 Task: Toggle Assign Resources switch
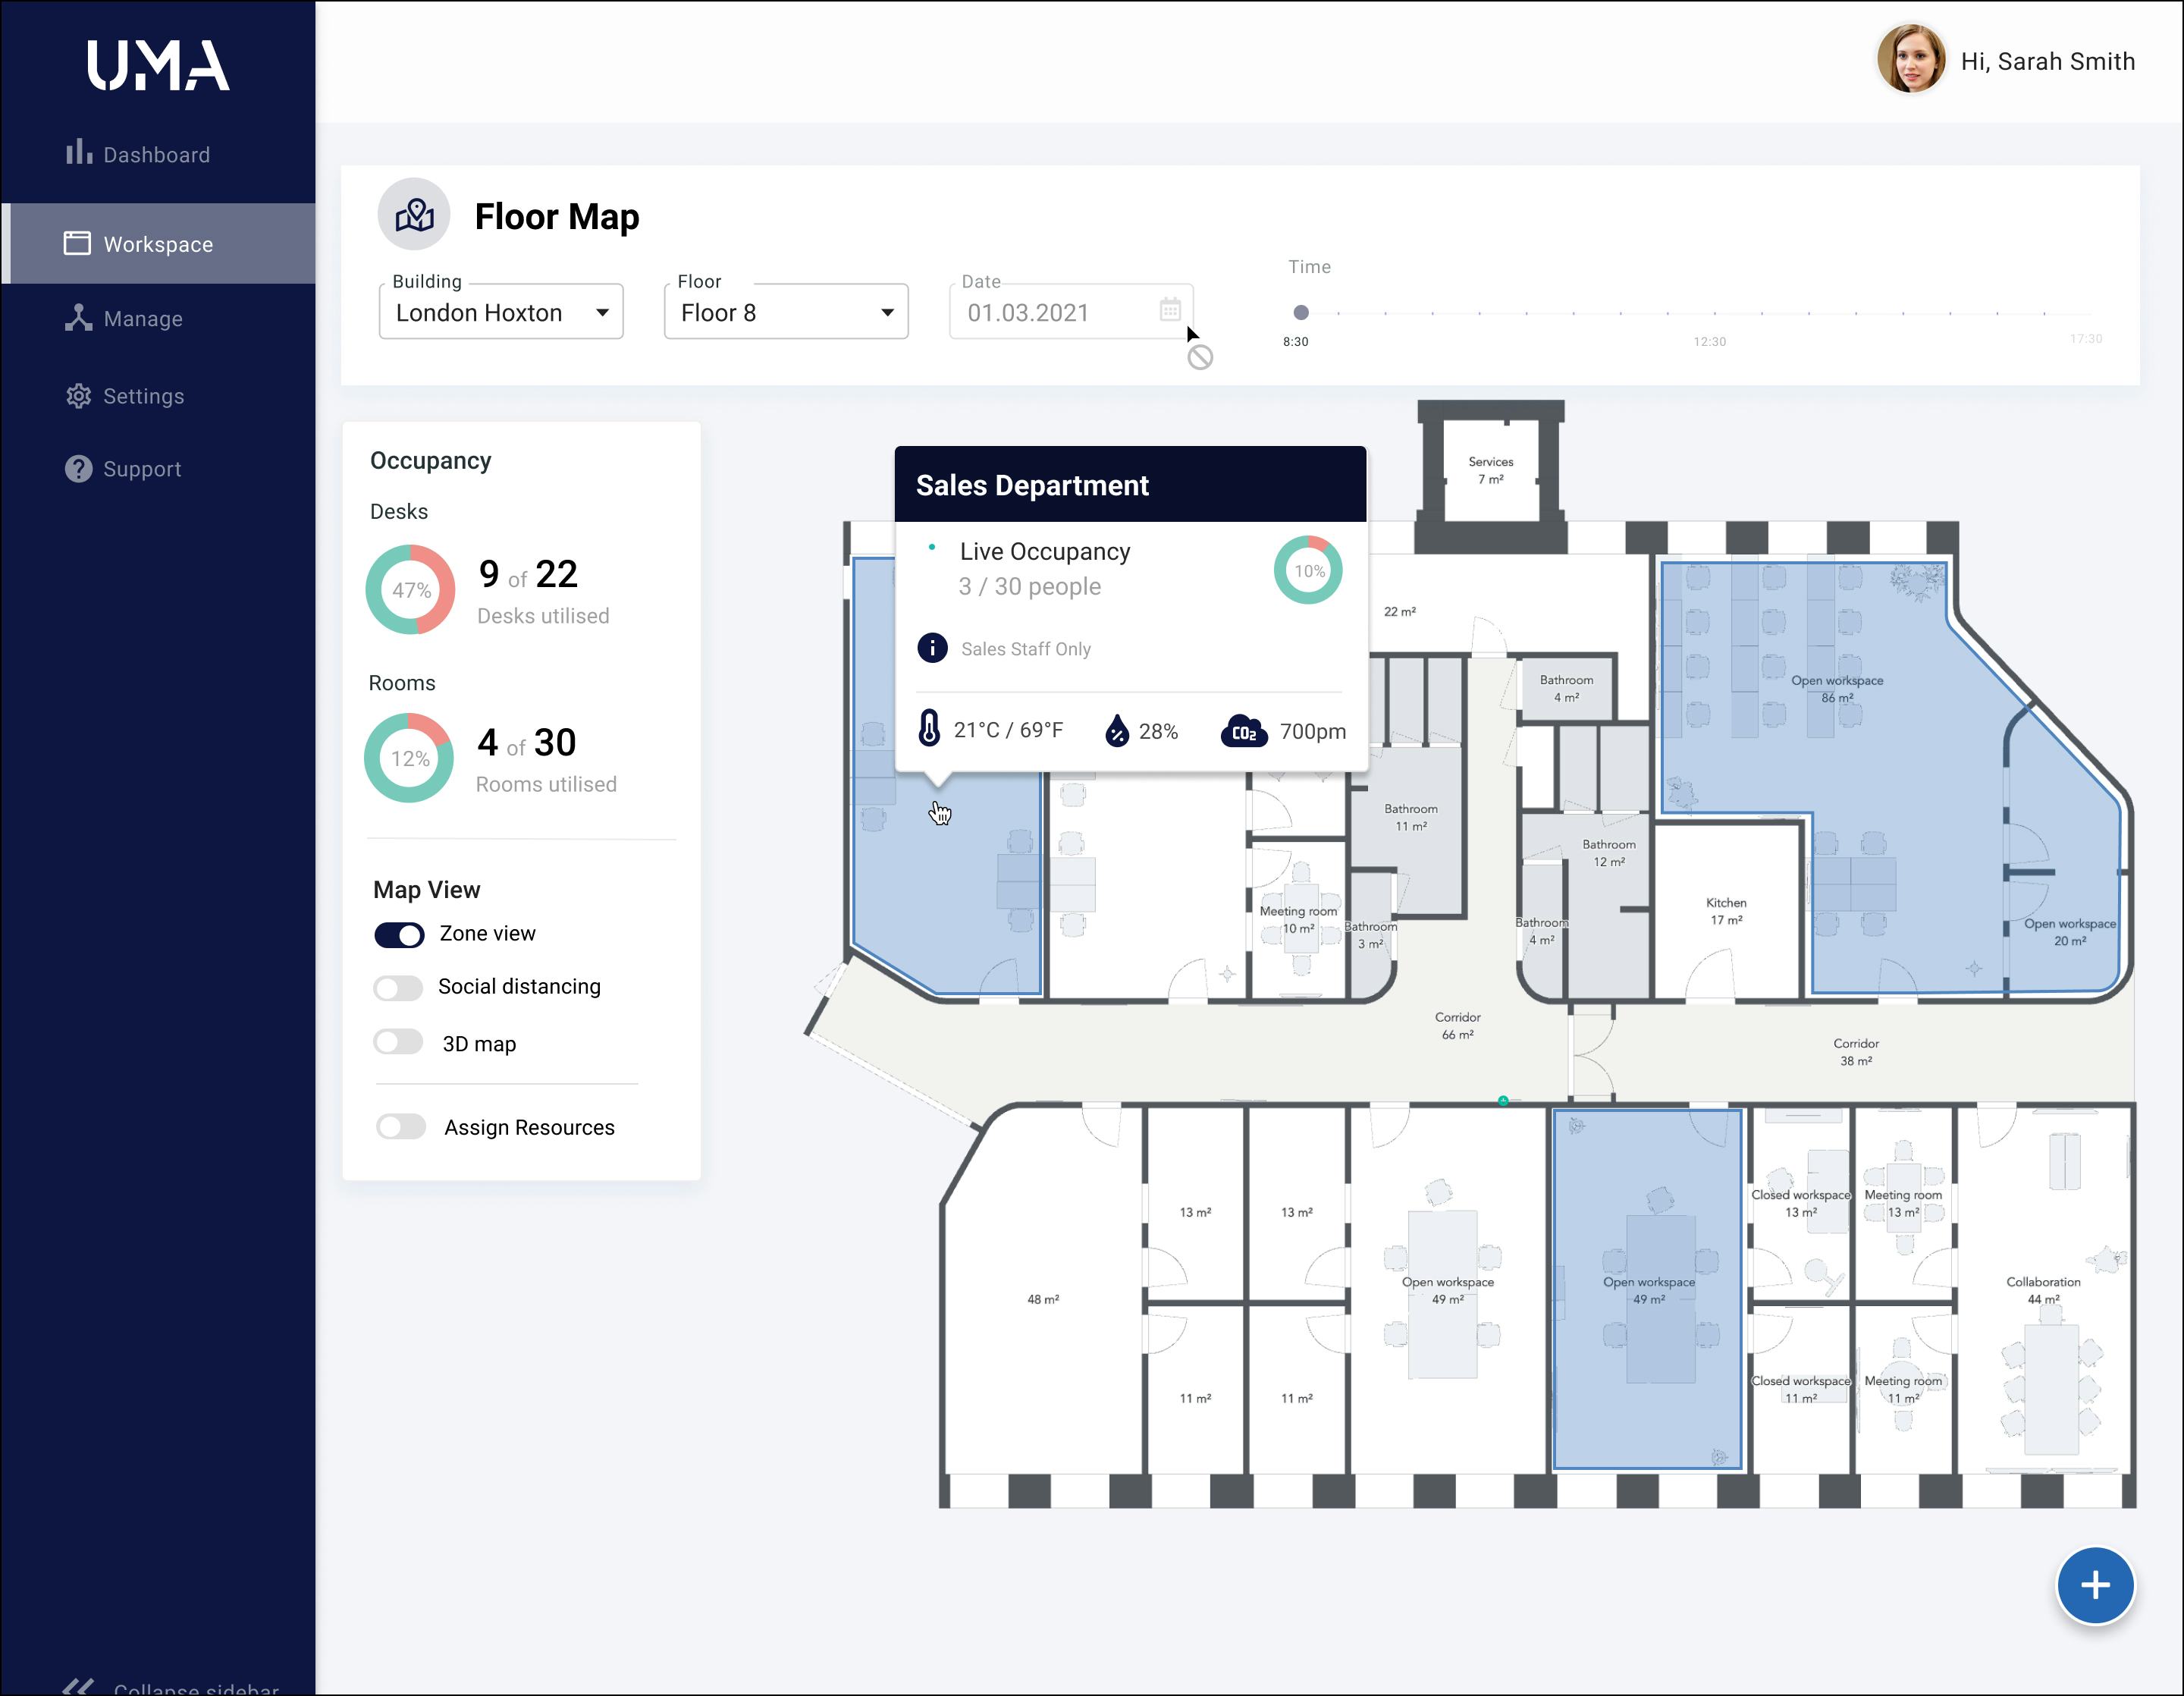click(x=401, y=1127)
